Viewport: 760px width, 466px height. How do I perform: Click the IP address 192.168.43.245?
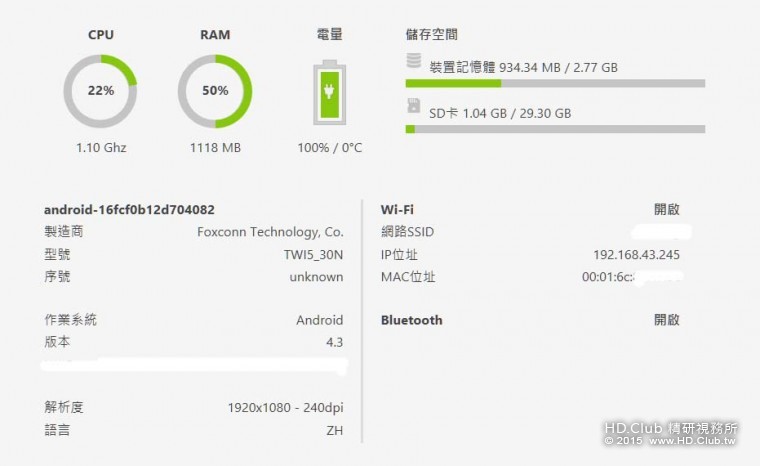pos(636,255)
